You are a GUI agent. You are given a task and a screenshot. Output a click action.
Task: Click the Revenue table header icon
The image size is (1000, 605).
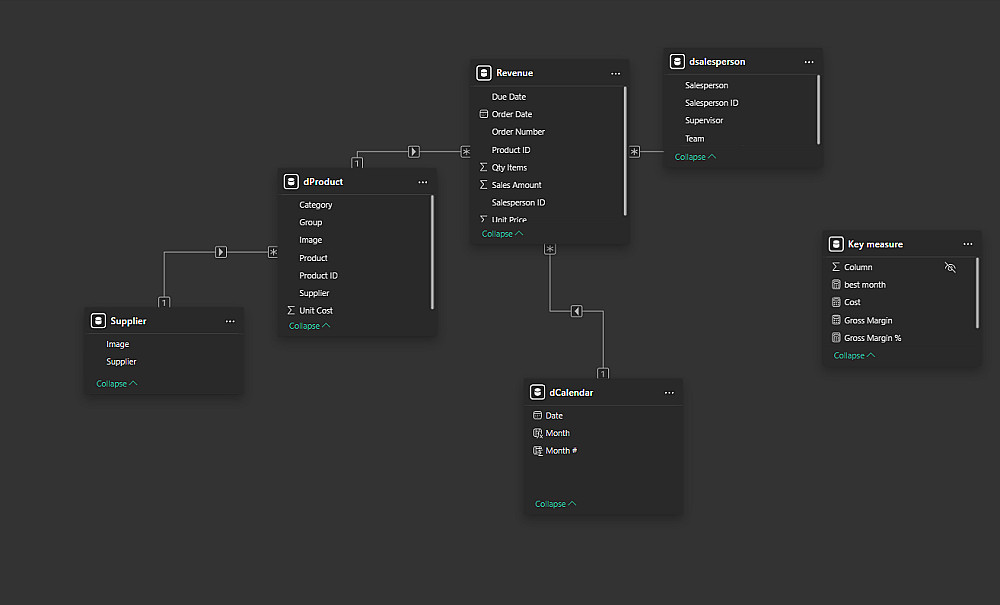pyautogui.click(x=483, y=73)
